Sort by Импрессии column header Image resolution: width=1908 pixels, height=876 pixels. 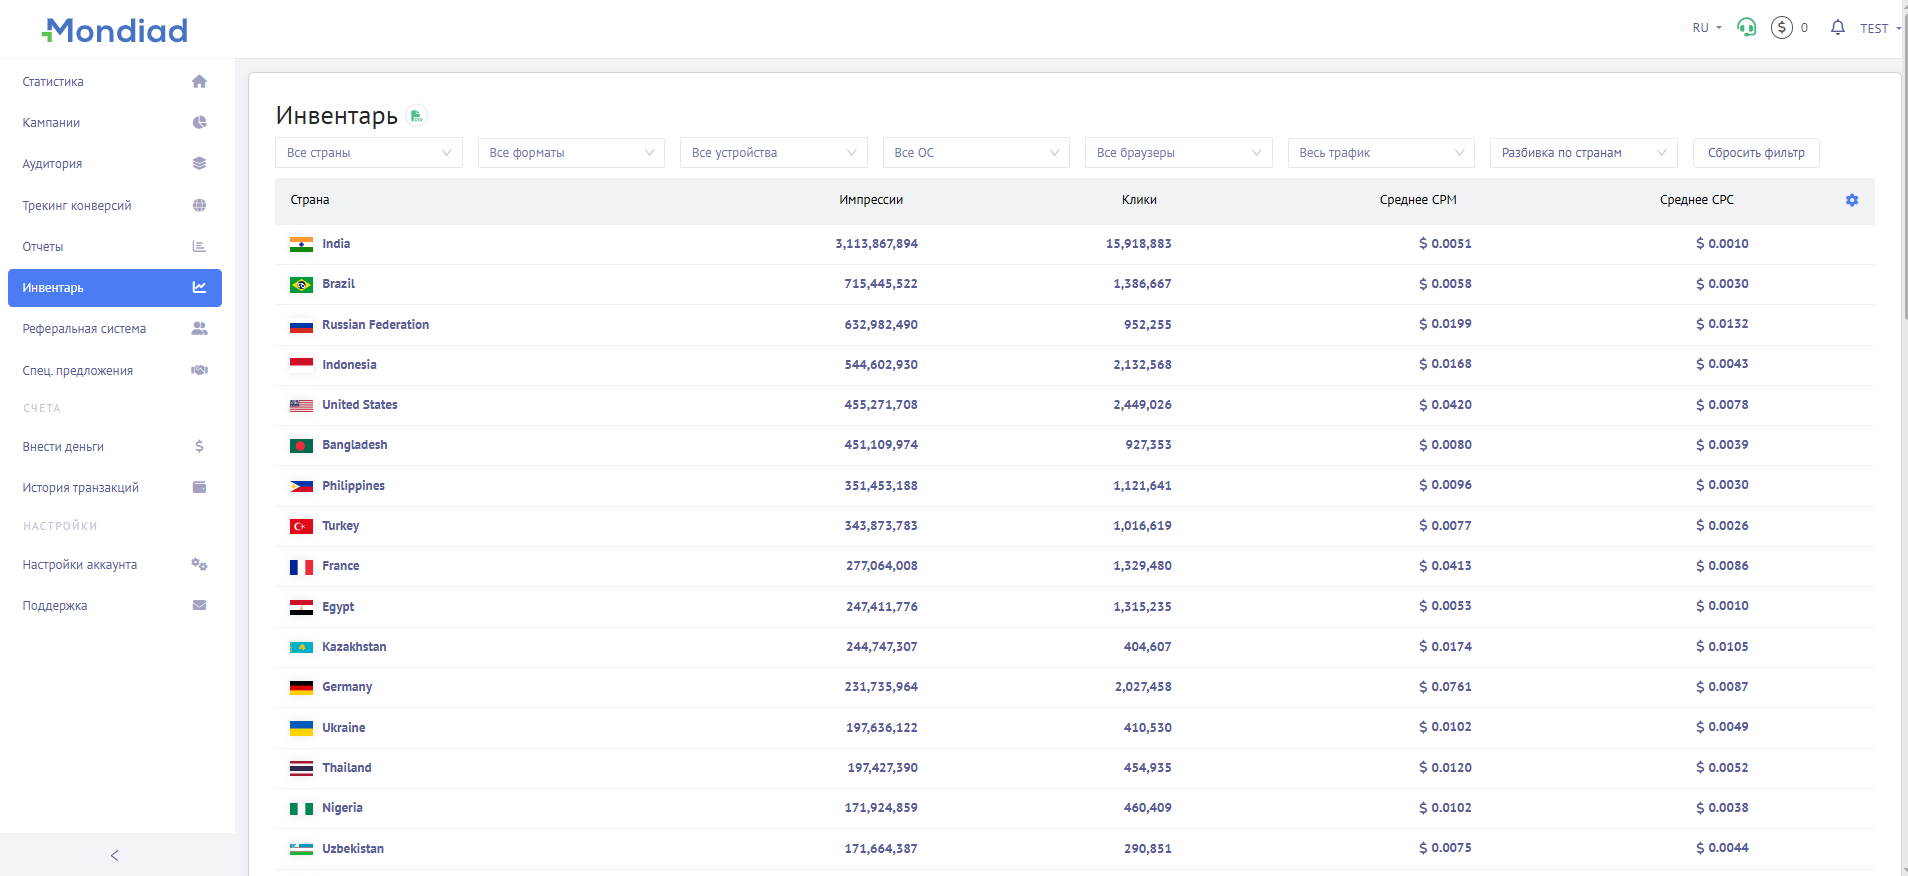870,200
